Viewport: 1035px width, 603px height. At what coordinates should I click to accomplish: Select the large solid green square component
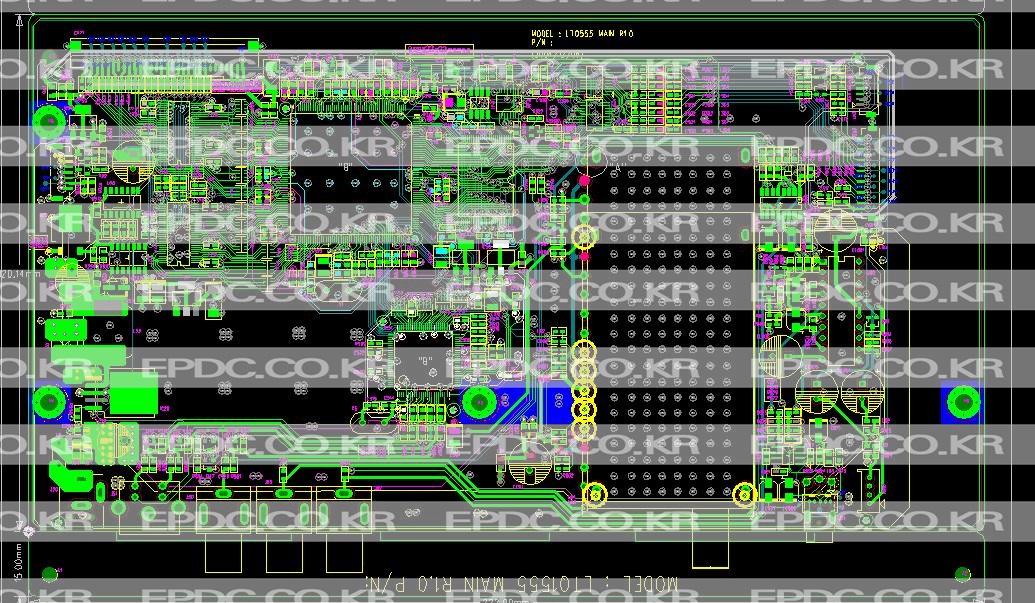point(134,393)
